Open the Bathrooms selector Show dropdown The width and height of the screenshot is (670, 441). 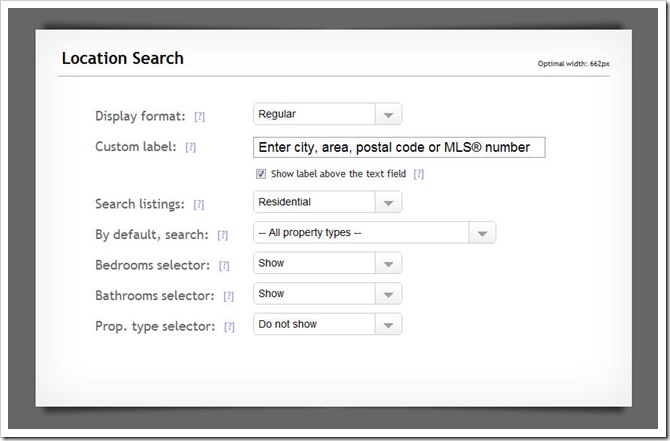tap(327, 294)
